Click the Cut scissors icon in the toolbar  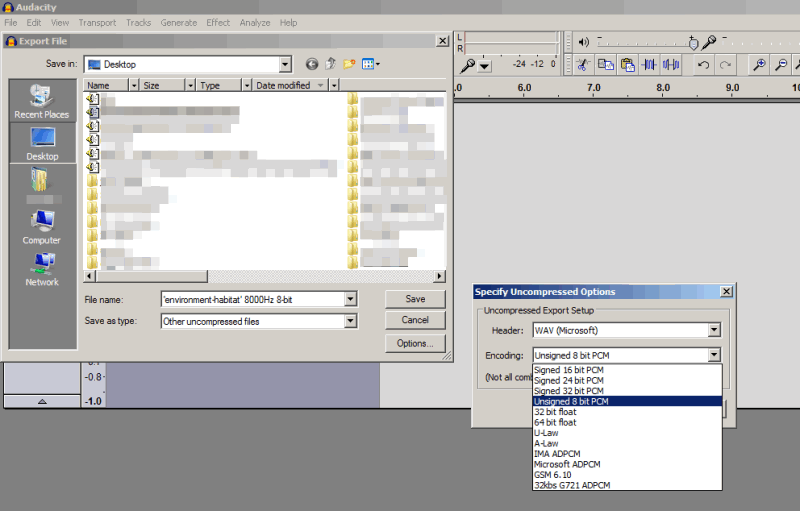point(583,65)
